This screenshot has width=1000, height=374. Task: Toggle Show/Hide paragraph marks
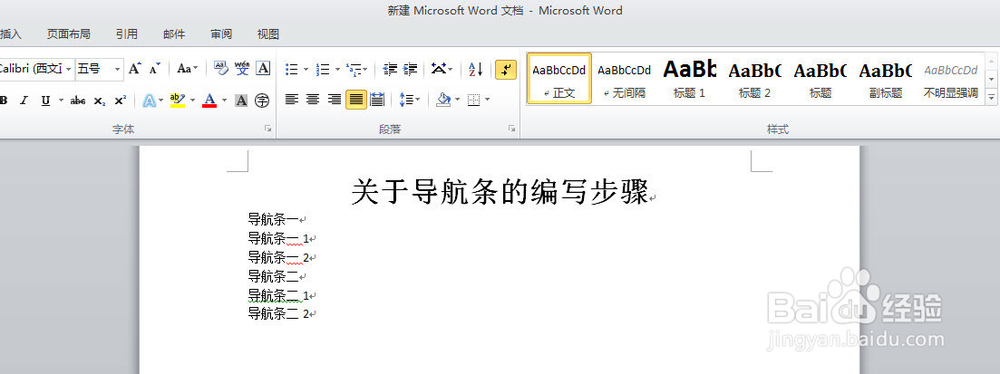point(506,69)
